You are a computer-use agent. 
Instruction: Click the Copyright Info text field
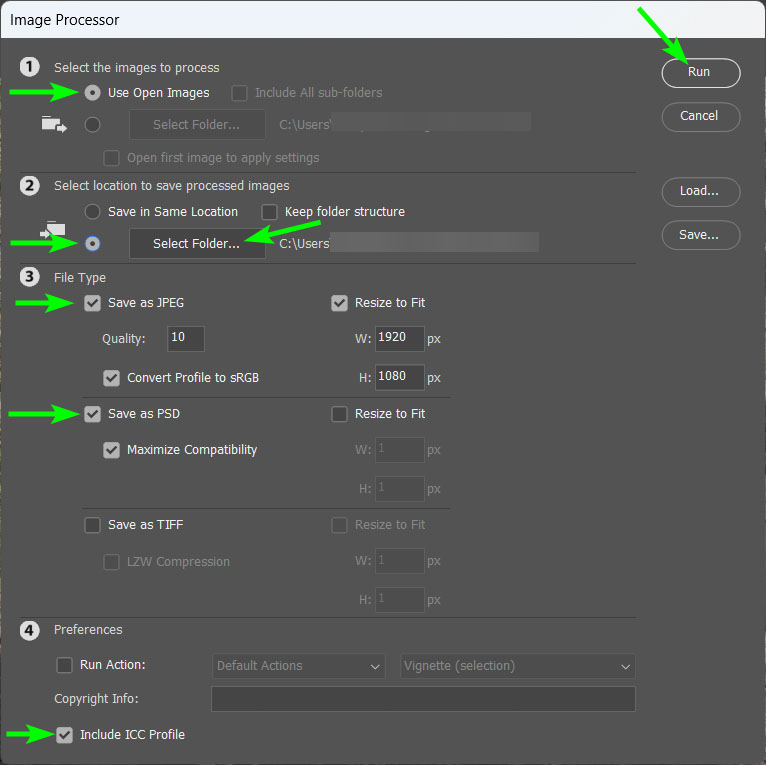click(423, 699)
